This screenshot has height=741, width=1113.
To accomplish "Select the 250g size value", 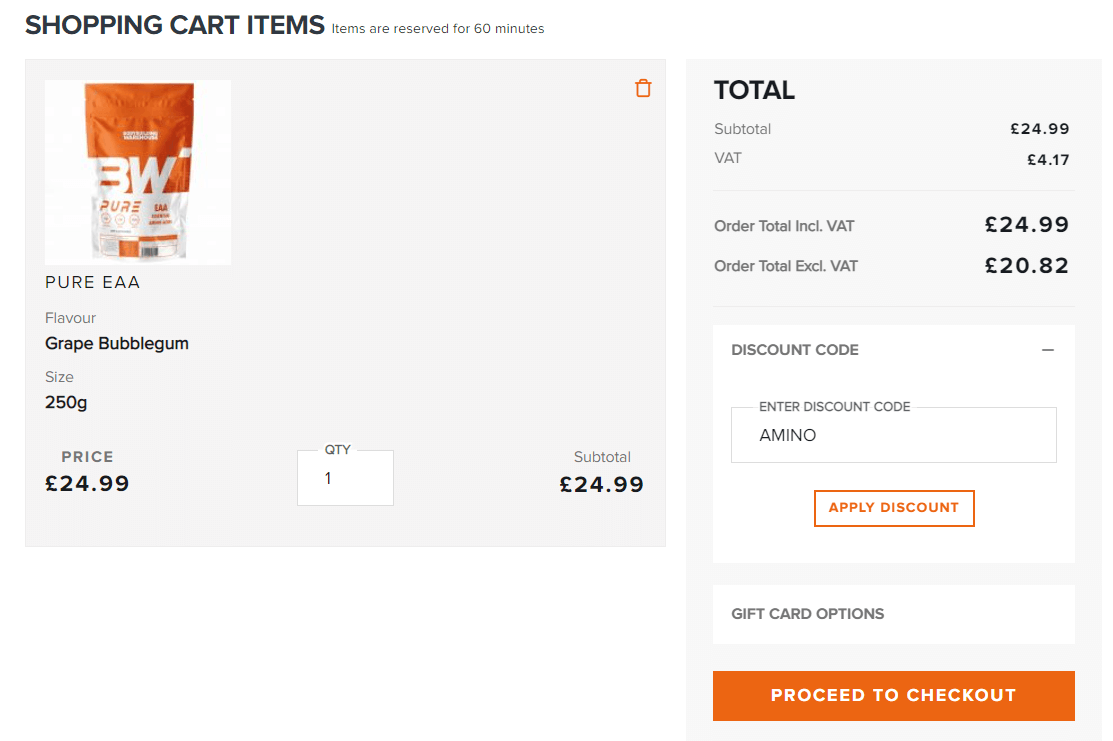I will [x=66, y=402].
